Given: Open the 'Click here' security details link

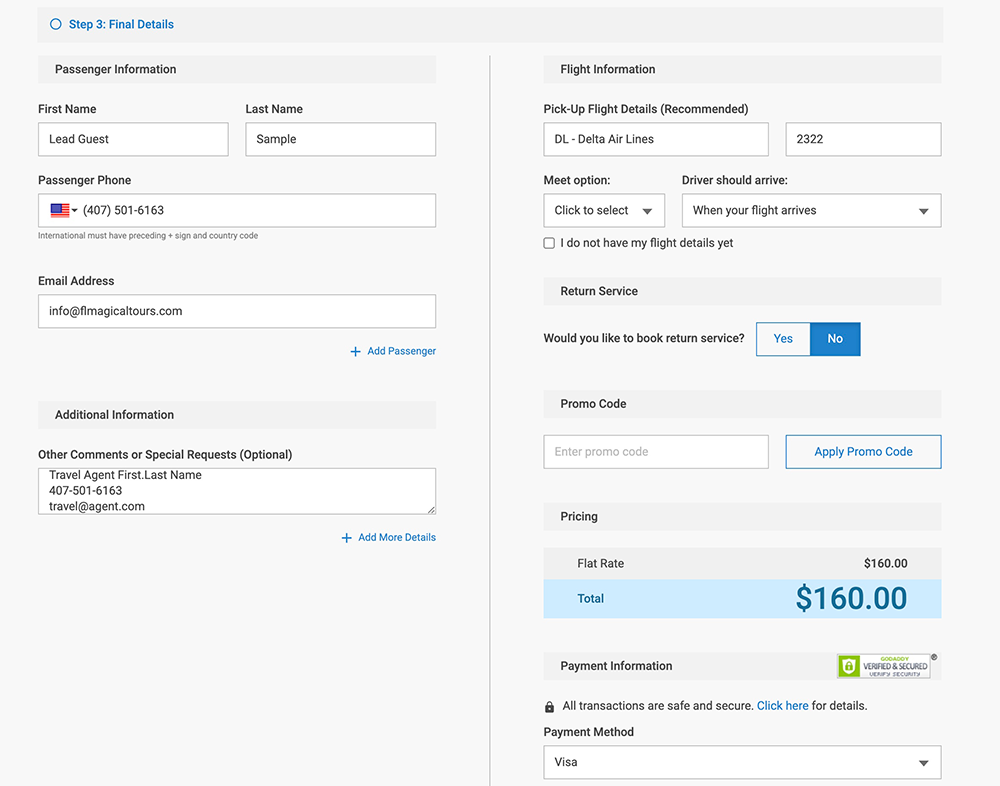Looking at the screenshot, I should click(782, 706).
